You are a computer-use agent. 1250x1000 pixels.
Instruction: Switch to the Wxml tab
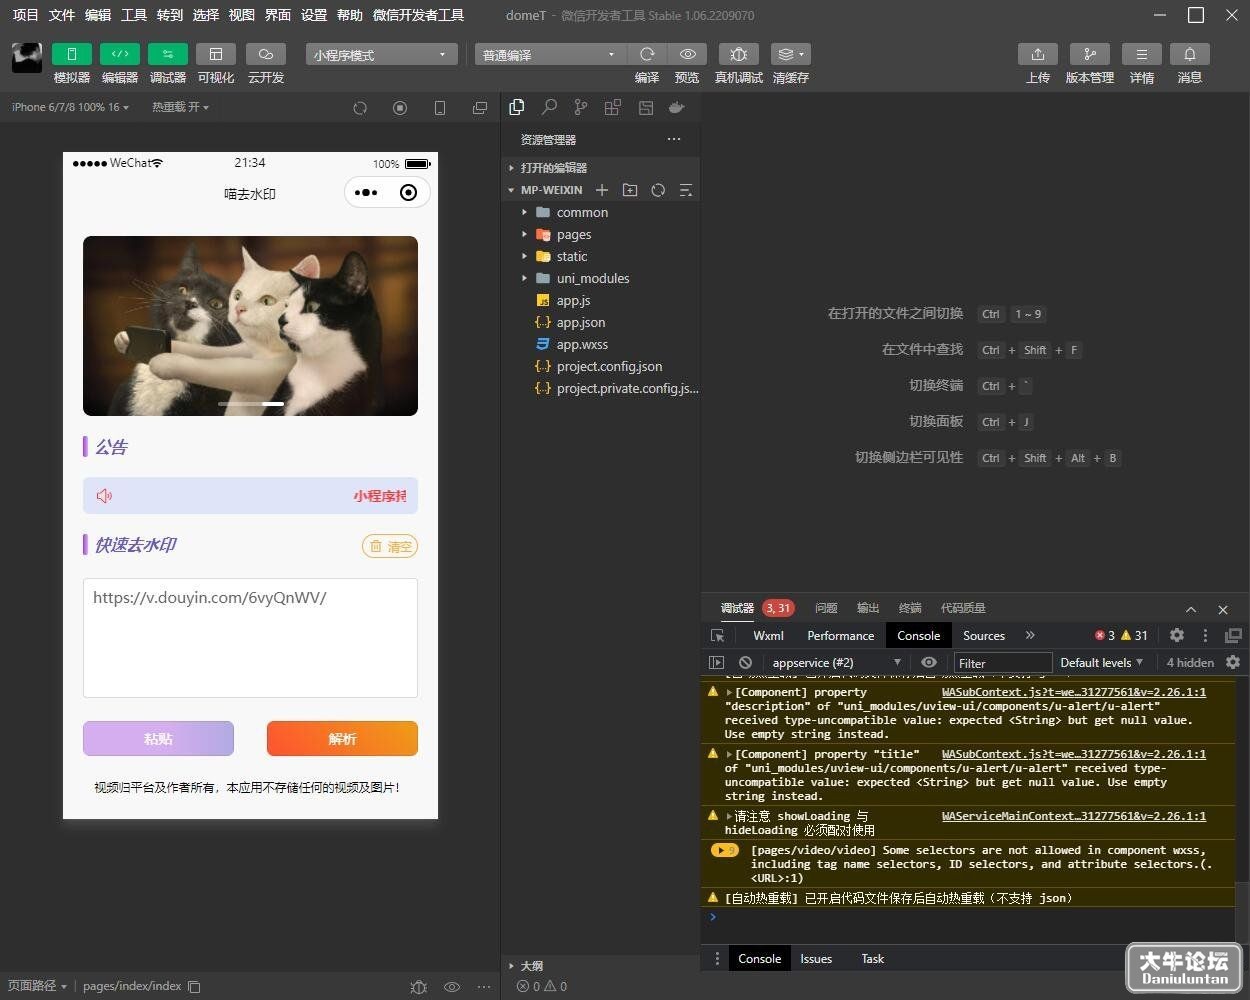pyautogui.click(x=768, y=635)
